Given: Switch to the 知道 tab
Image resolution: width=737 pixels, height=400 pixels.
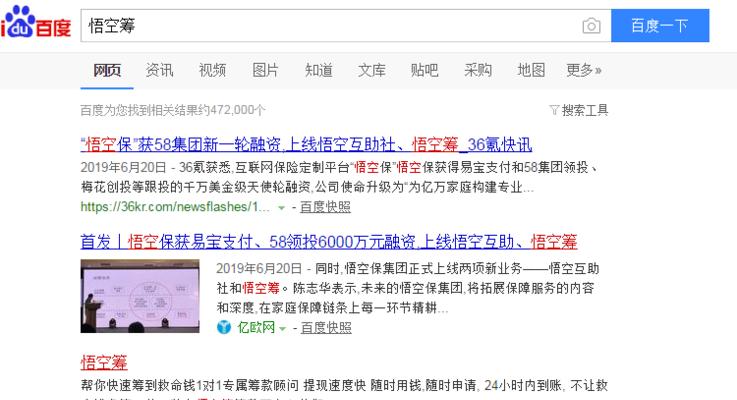Looking at the screenshot, I should 319,71.
